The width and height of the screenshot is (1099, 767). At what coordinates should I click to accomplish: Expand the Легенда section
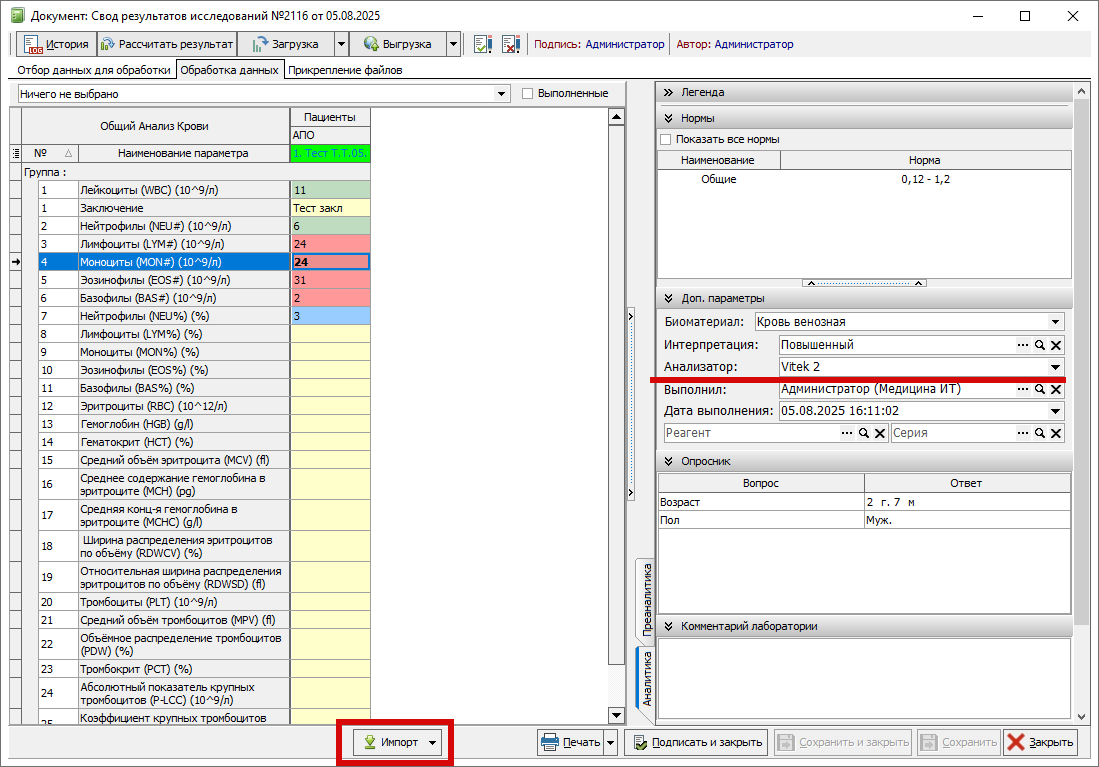click(x=668, y=93)
